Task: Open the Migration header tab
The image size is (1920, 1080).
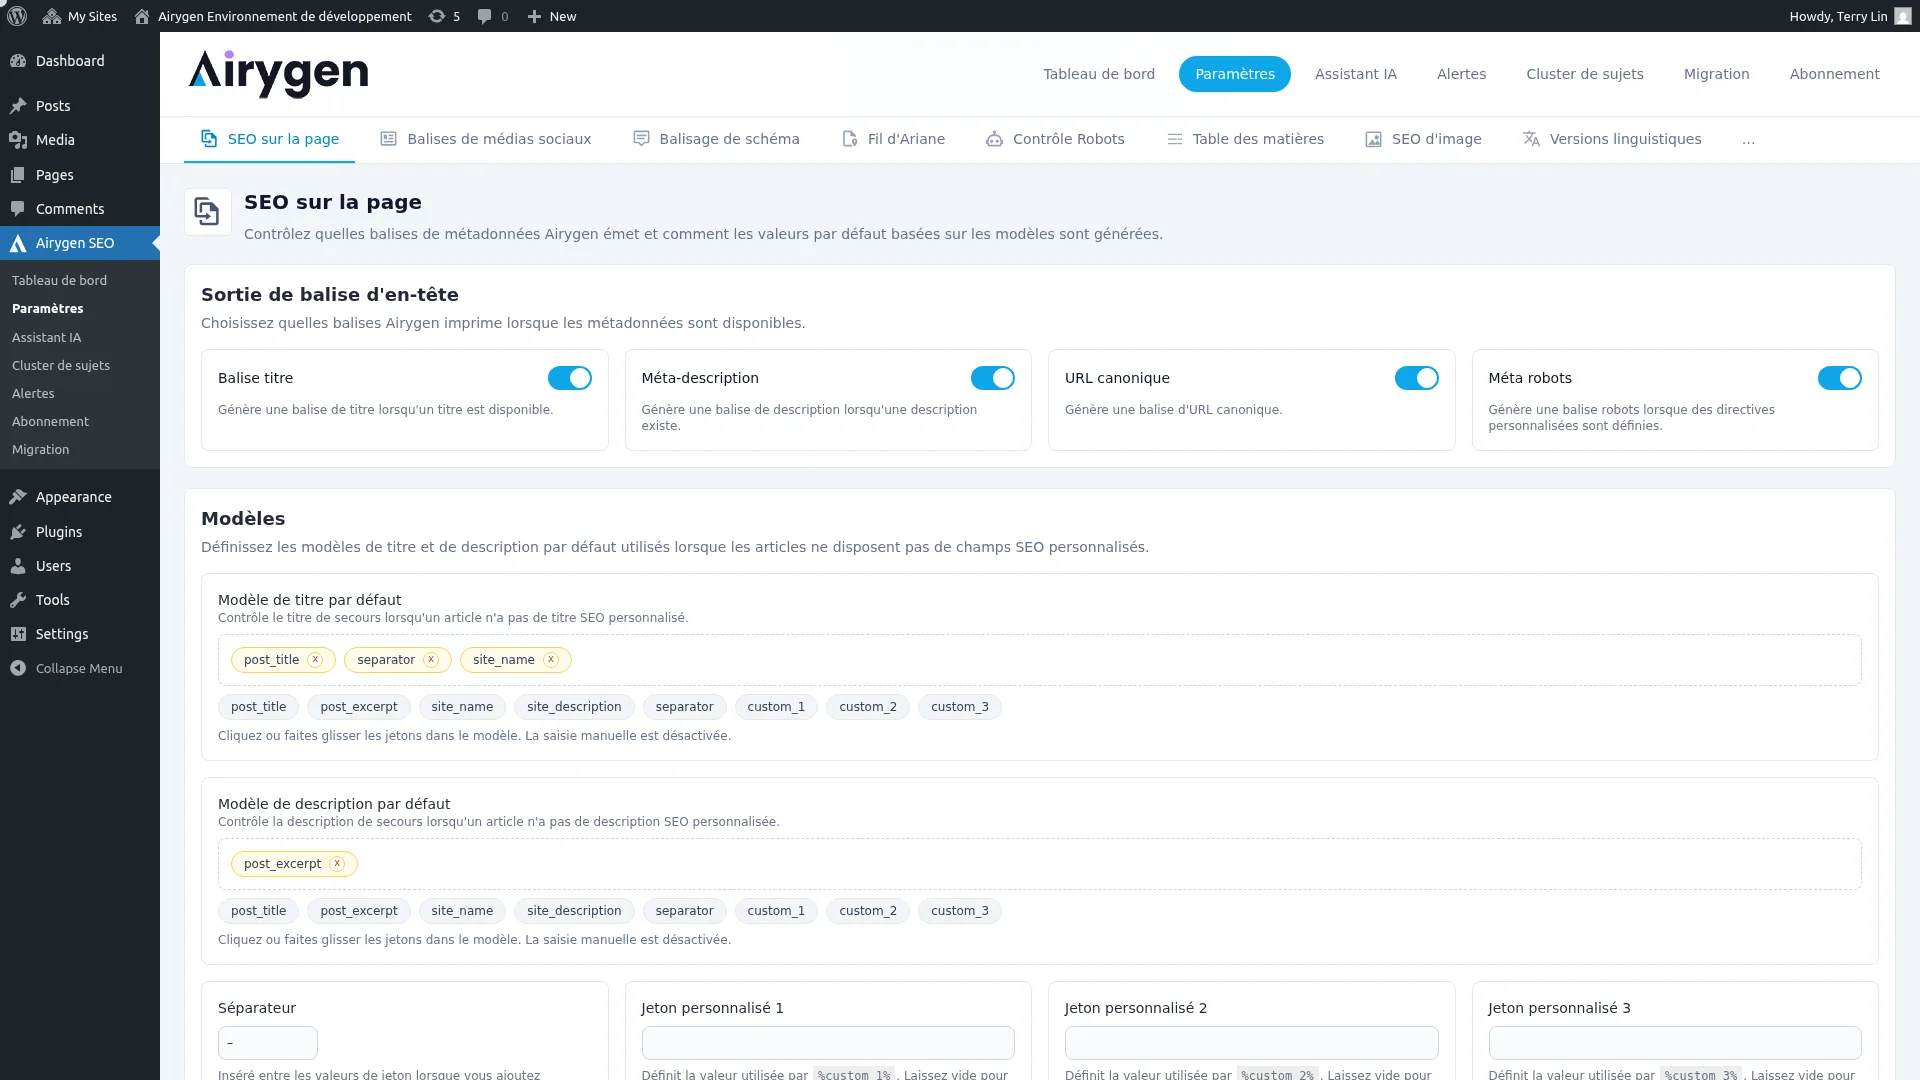Action: (1717, 74)
